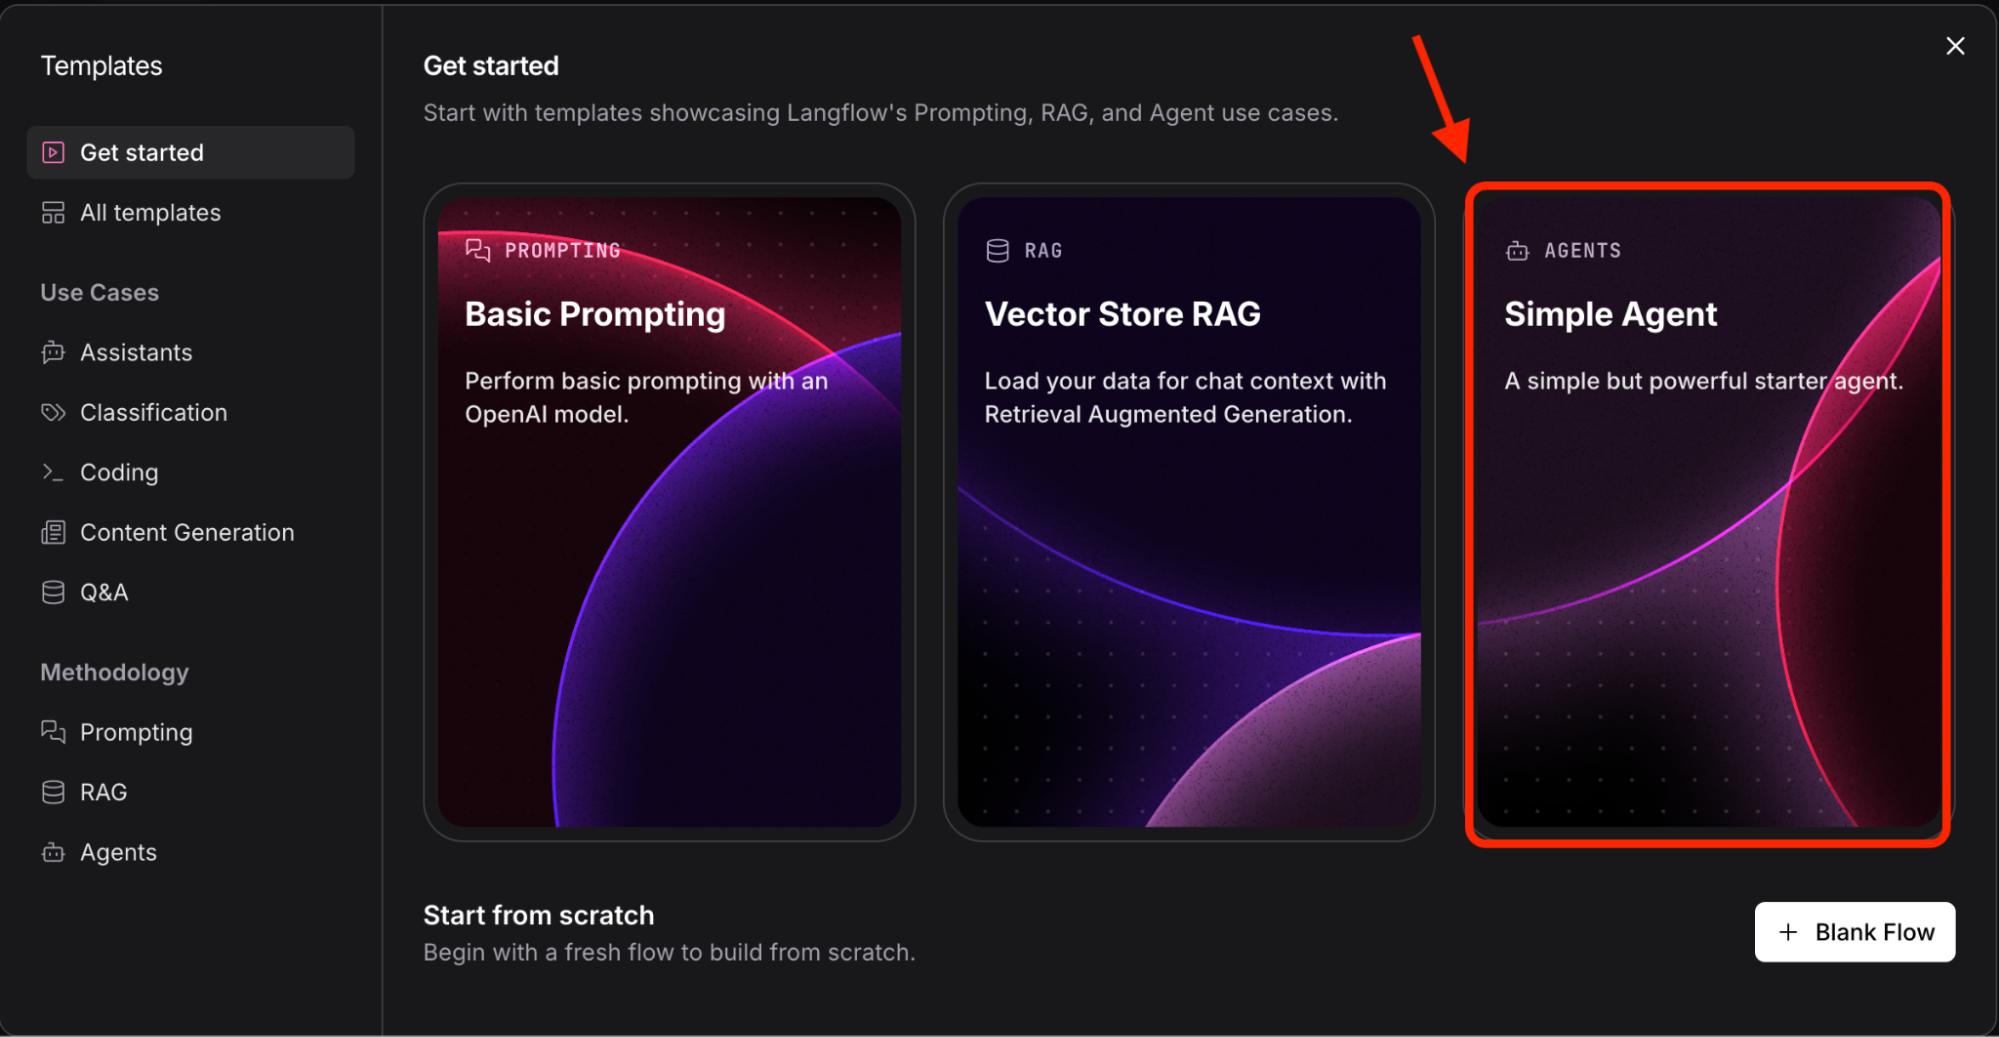1999x1037 pixels.
Task: Dismiss the Templates dialog
Action: point(1954,45)
